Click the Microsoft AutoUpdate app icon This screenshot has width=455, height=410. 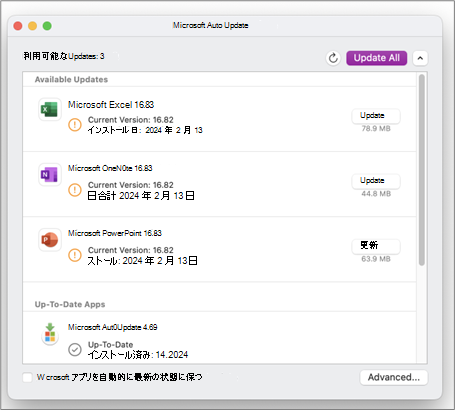coord(50,334)
